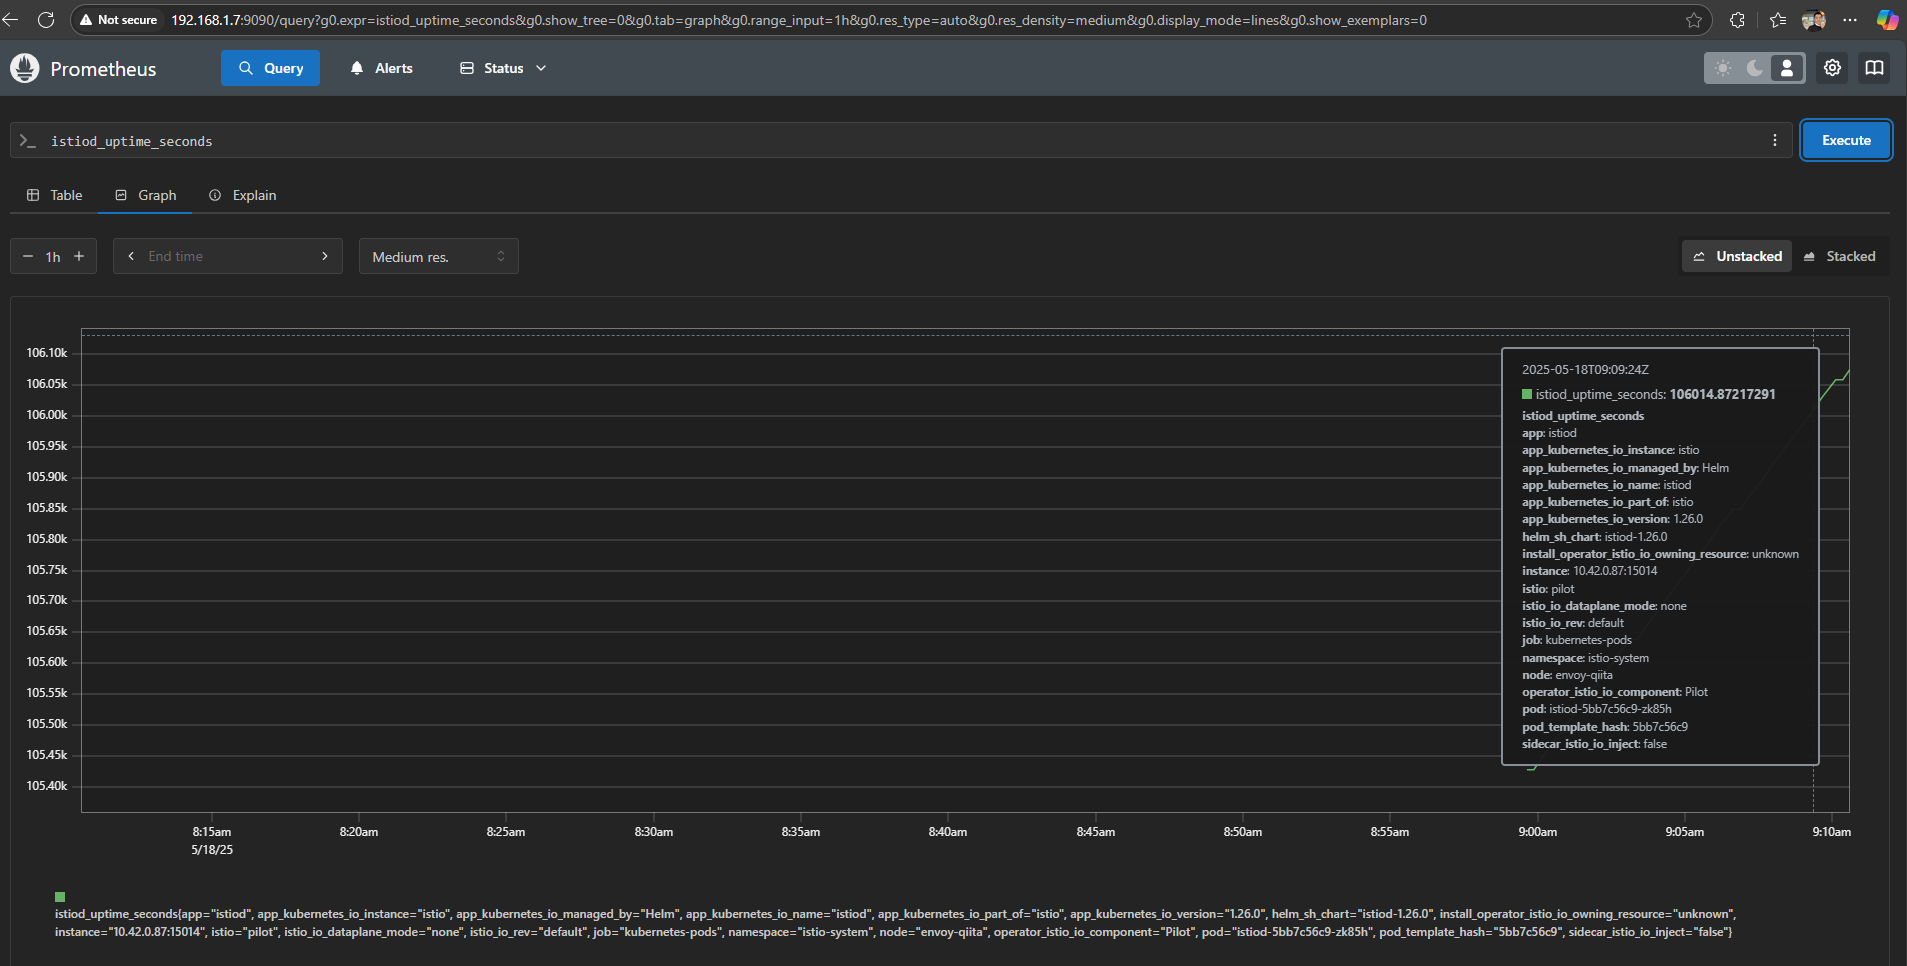Screen dimensions: 1907x966
Task: Move end time later with right chevron
Action: click(325, 257)
